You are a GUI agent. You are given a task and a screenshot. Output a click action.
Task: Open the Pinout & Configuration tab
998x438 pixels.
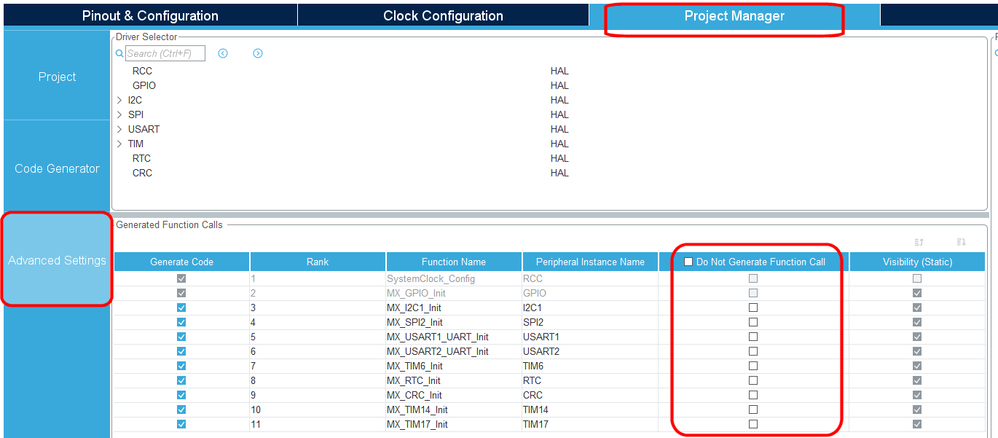150,16
